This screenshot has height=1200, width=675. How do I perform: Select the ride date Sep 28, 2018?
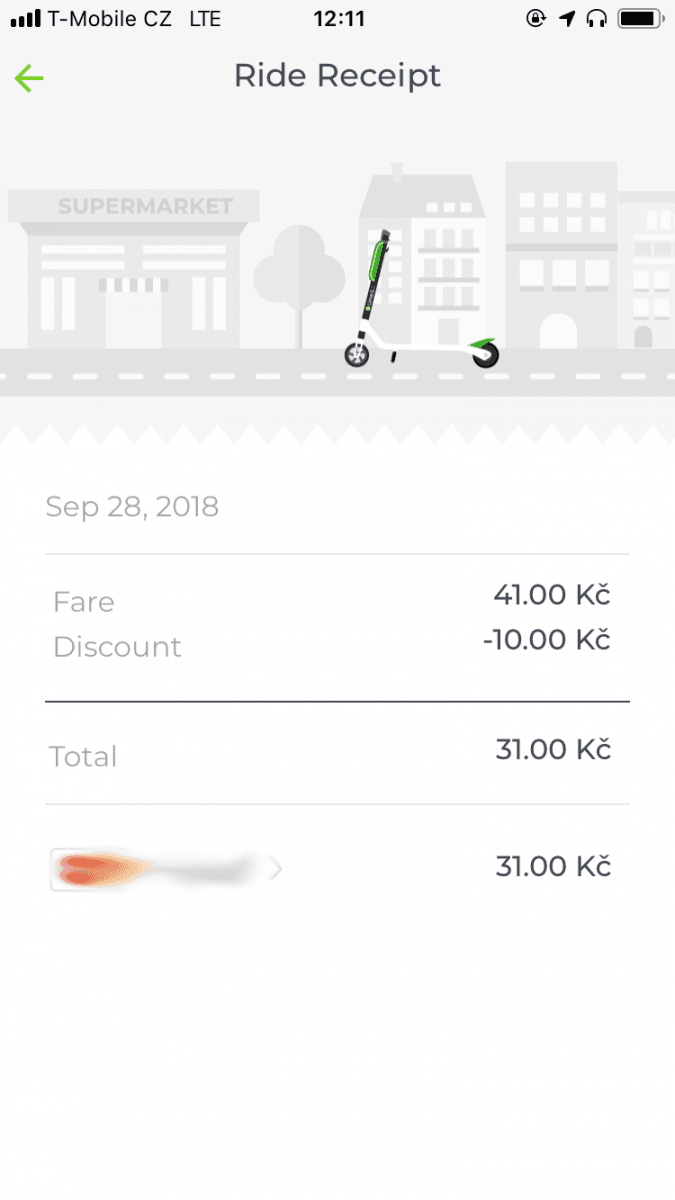pos(131,506)
